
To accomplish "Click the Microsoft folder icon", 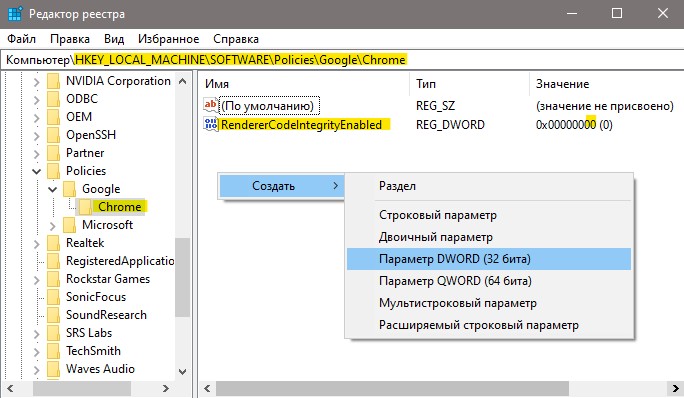I will click(70, 225).
